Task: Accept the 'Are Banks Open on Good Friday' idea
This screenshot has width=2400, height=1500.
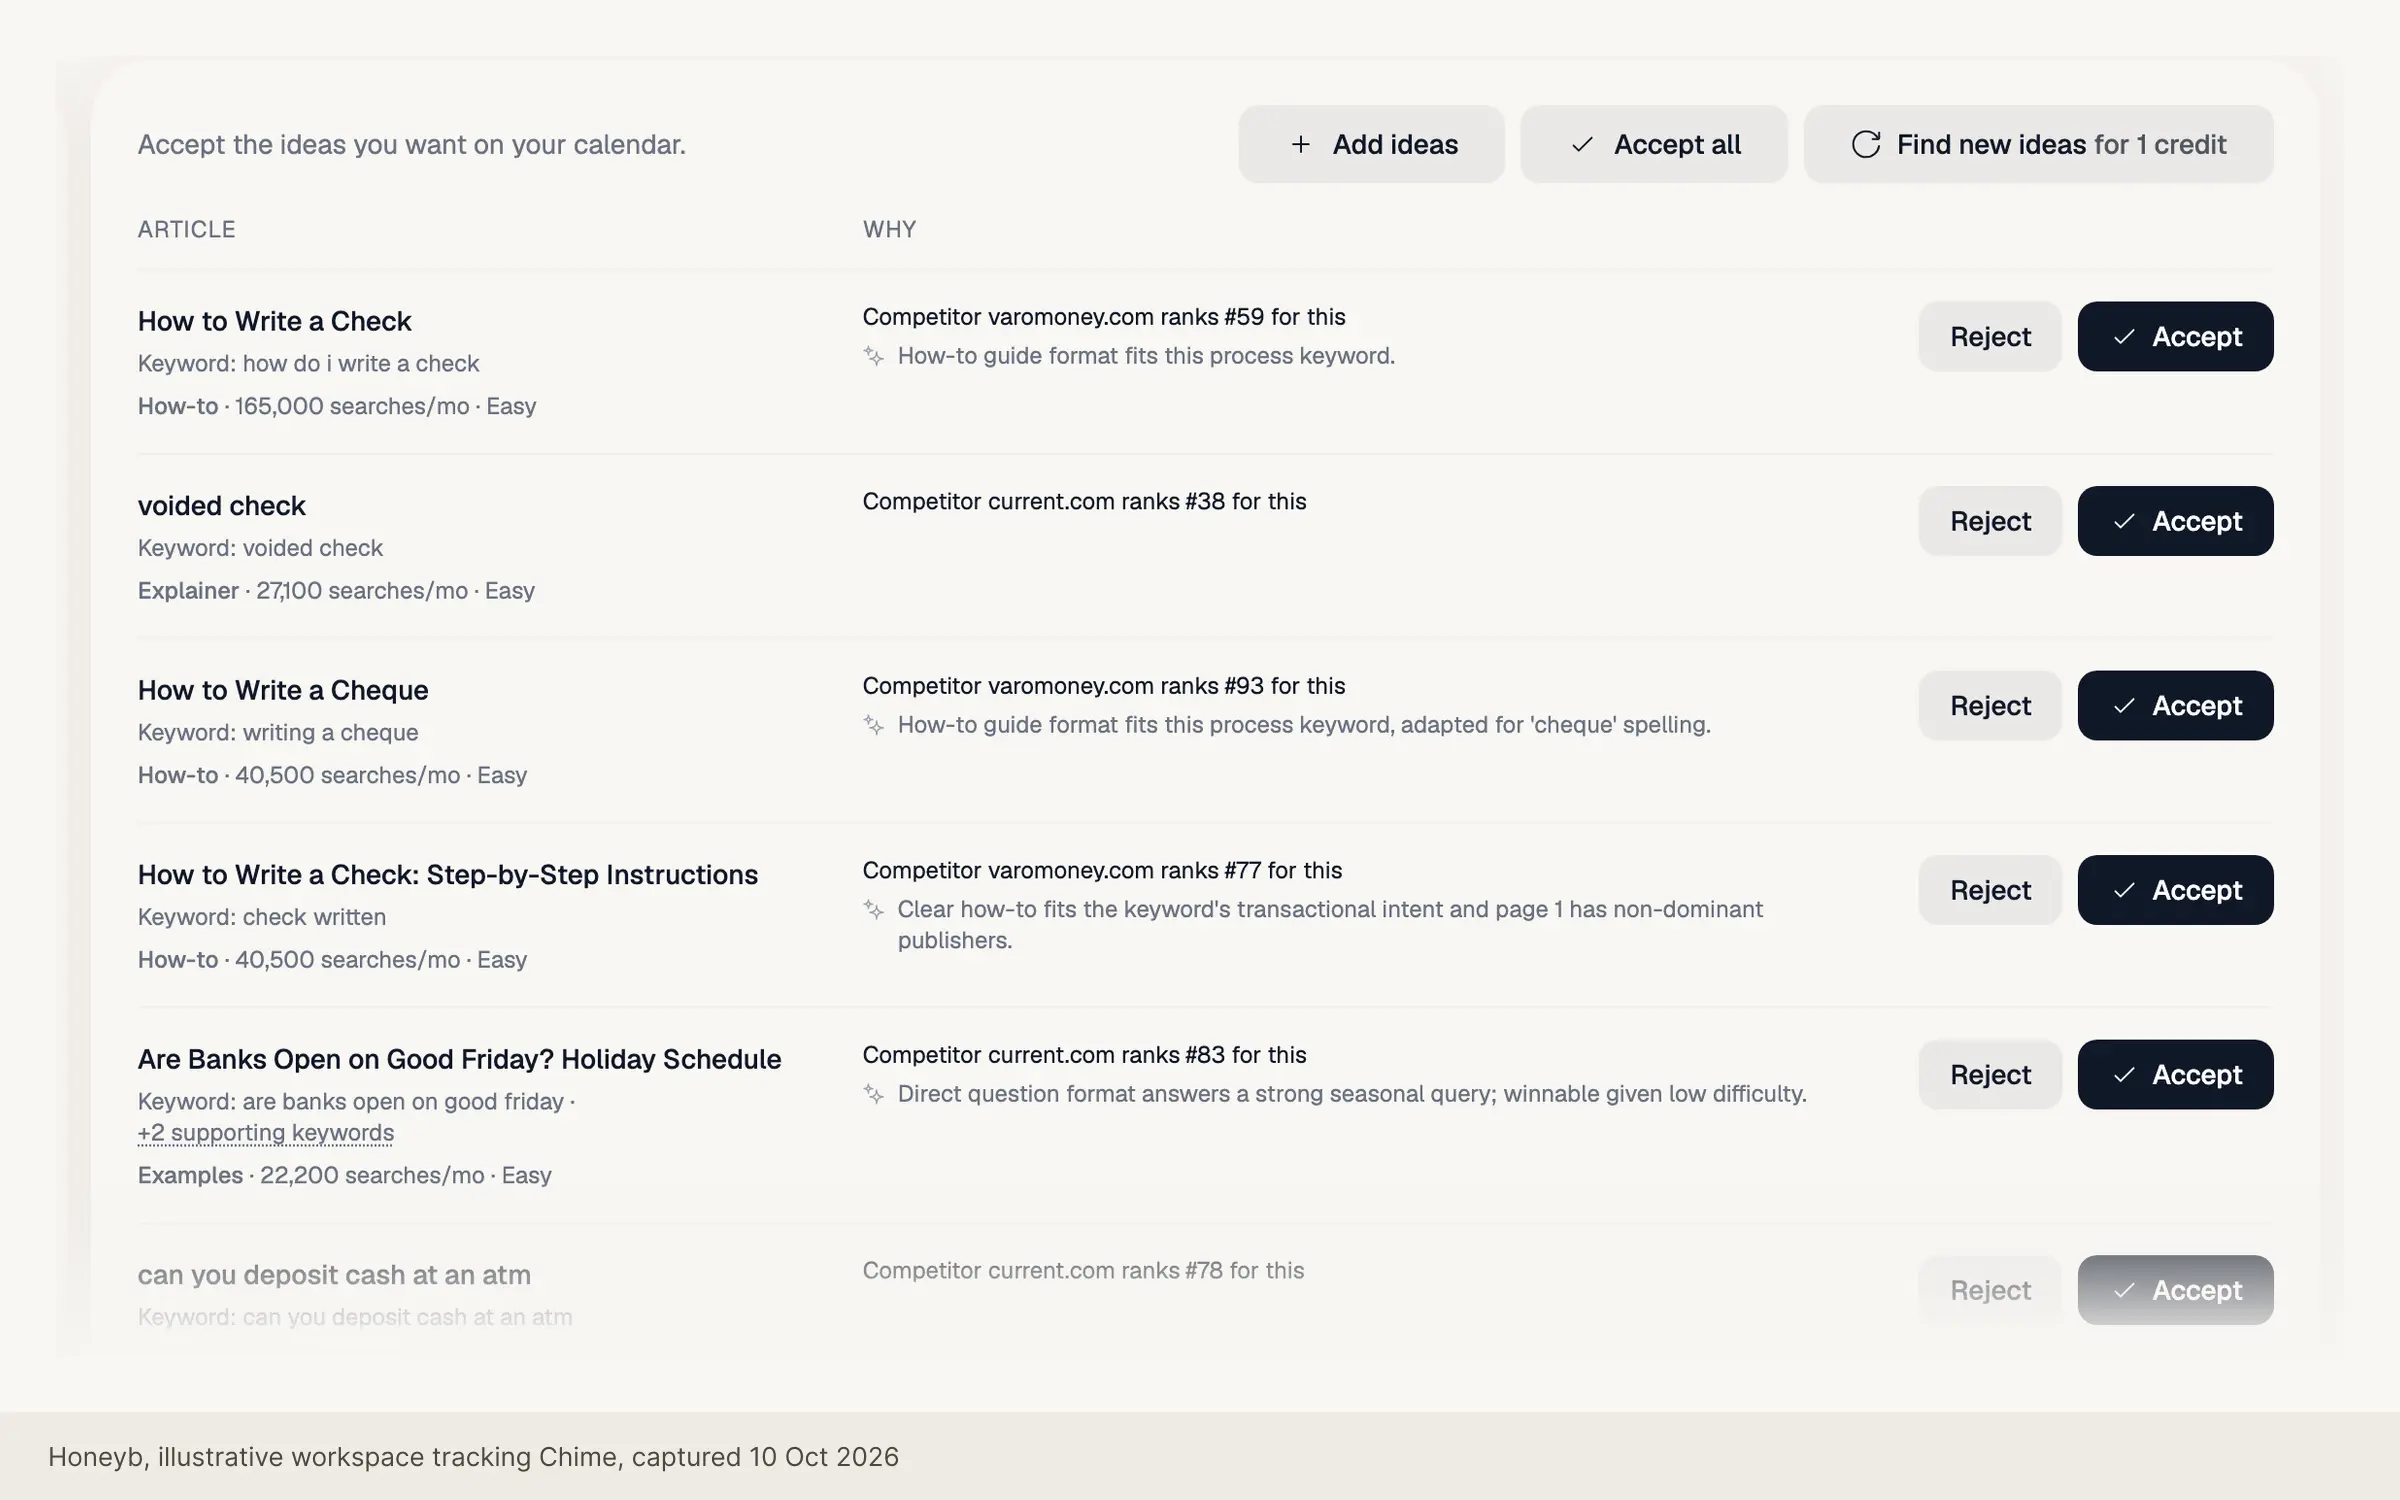Action: coord(2175,1074)
